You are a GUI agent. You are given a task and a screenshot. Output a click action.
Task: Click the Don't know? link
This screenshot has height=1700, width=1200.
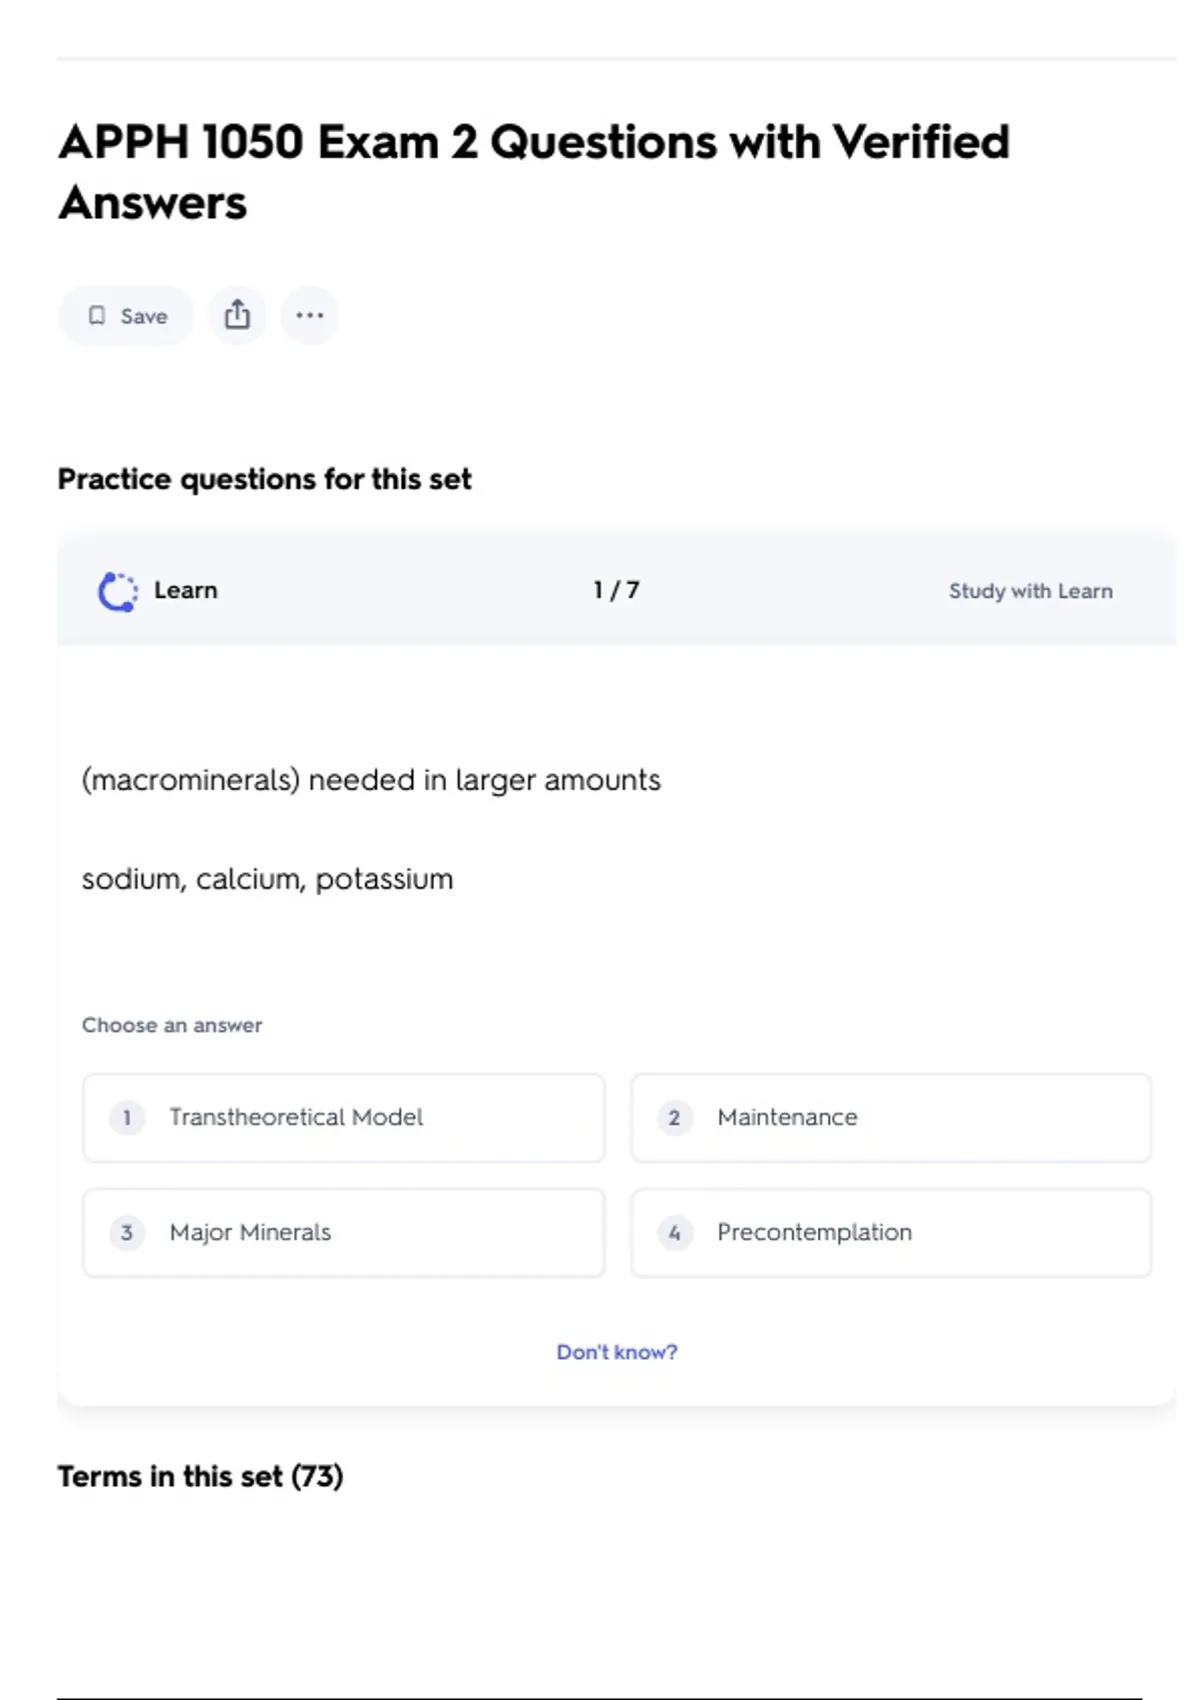point(616,1352)
